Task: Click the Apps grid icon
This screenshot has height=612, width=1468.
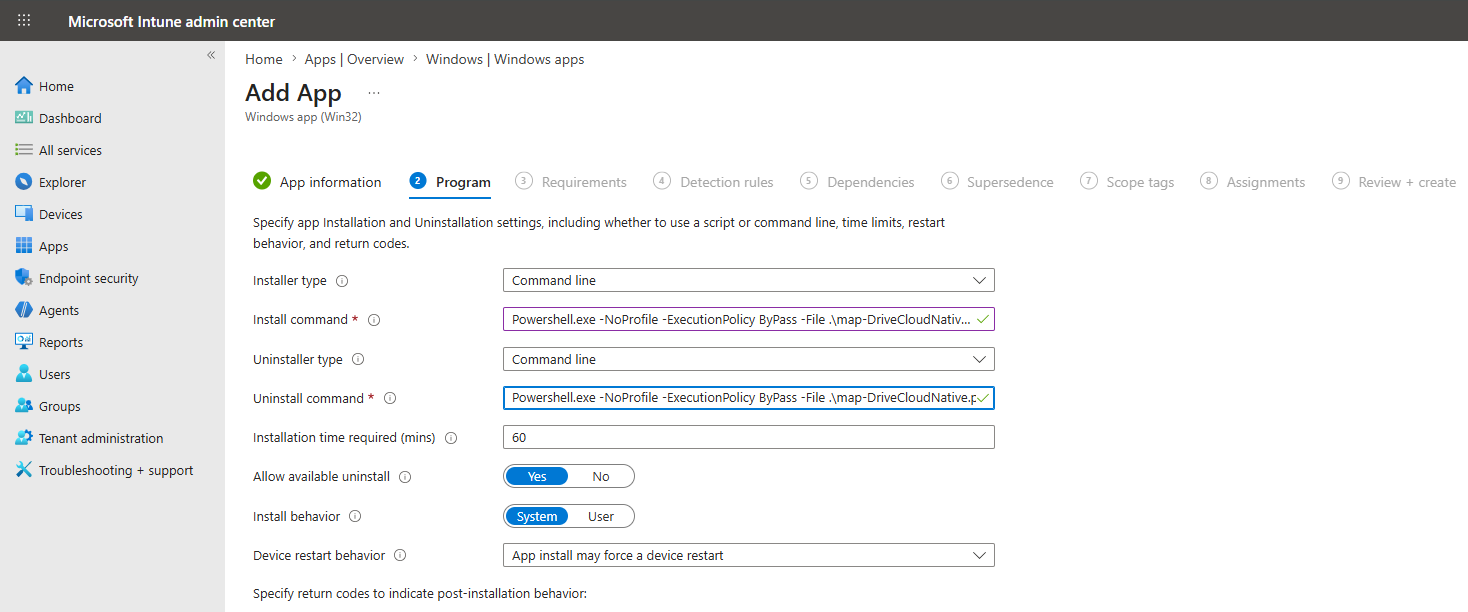Action: pos(24,246)
